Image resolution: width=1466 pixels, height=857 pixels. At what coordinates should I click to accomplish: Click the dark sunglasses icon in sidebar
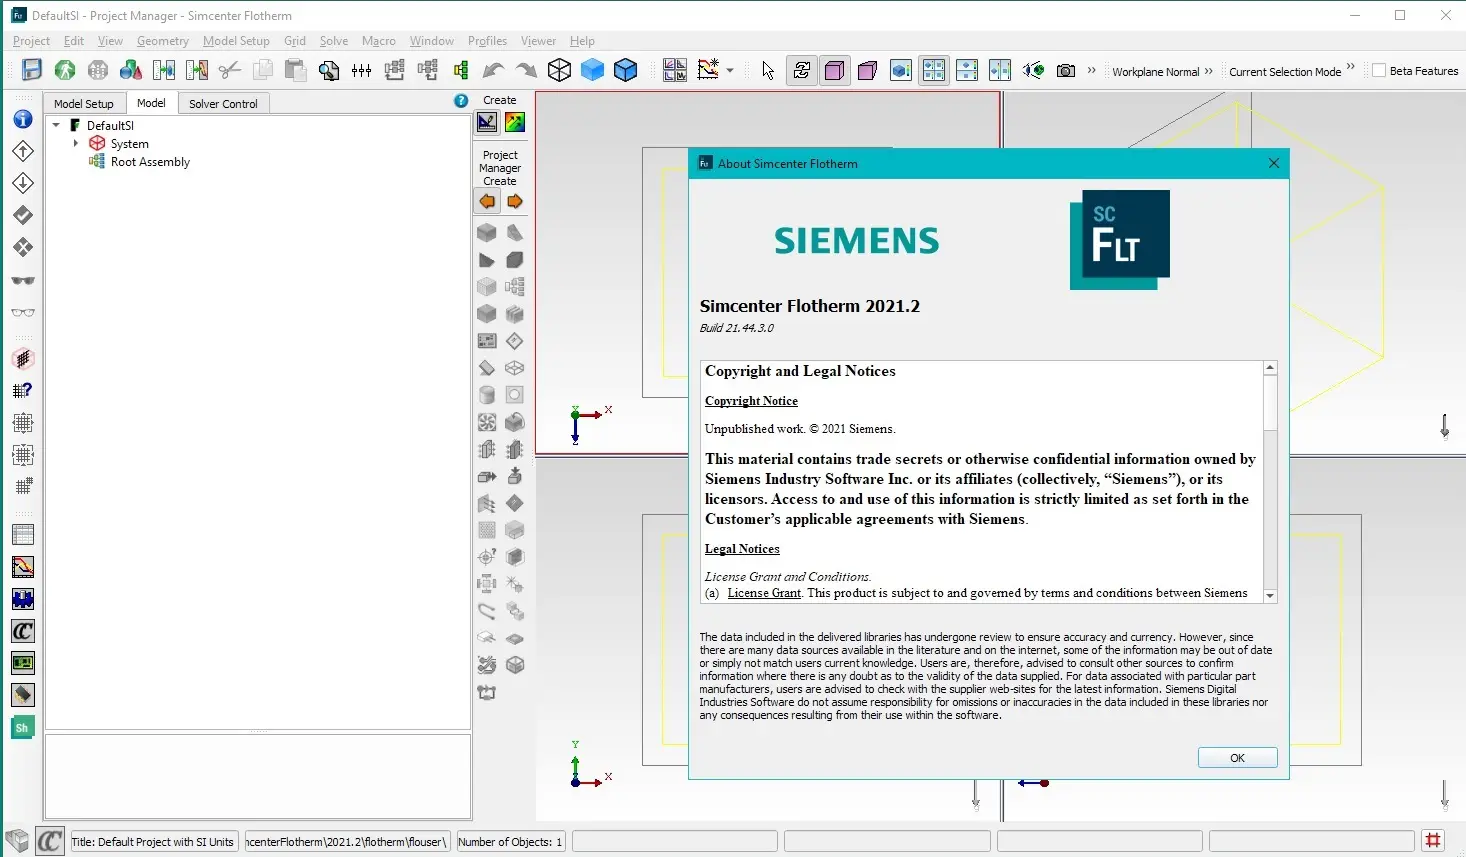tap(23, 281)
